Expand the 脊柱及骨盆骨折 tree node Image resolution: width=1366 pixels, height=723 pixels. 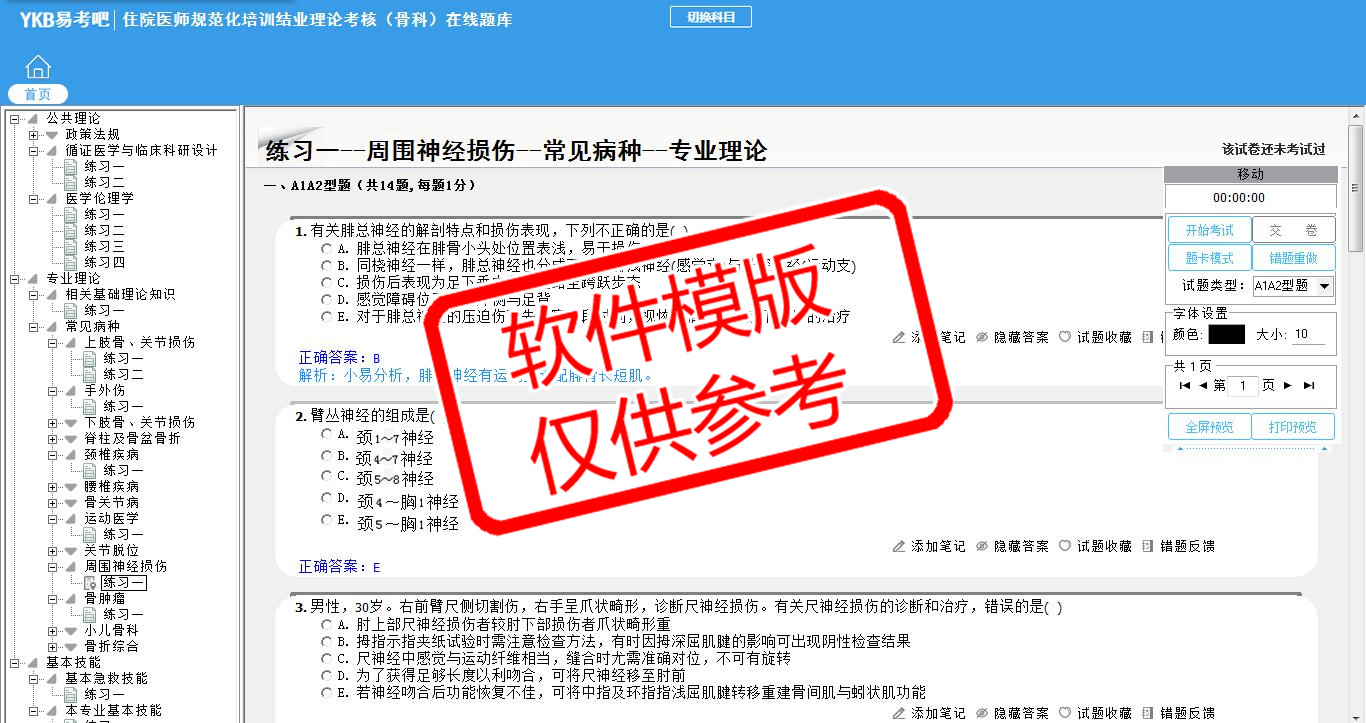(53, 439)
